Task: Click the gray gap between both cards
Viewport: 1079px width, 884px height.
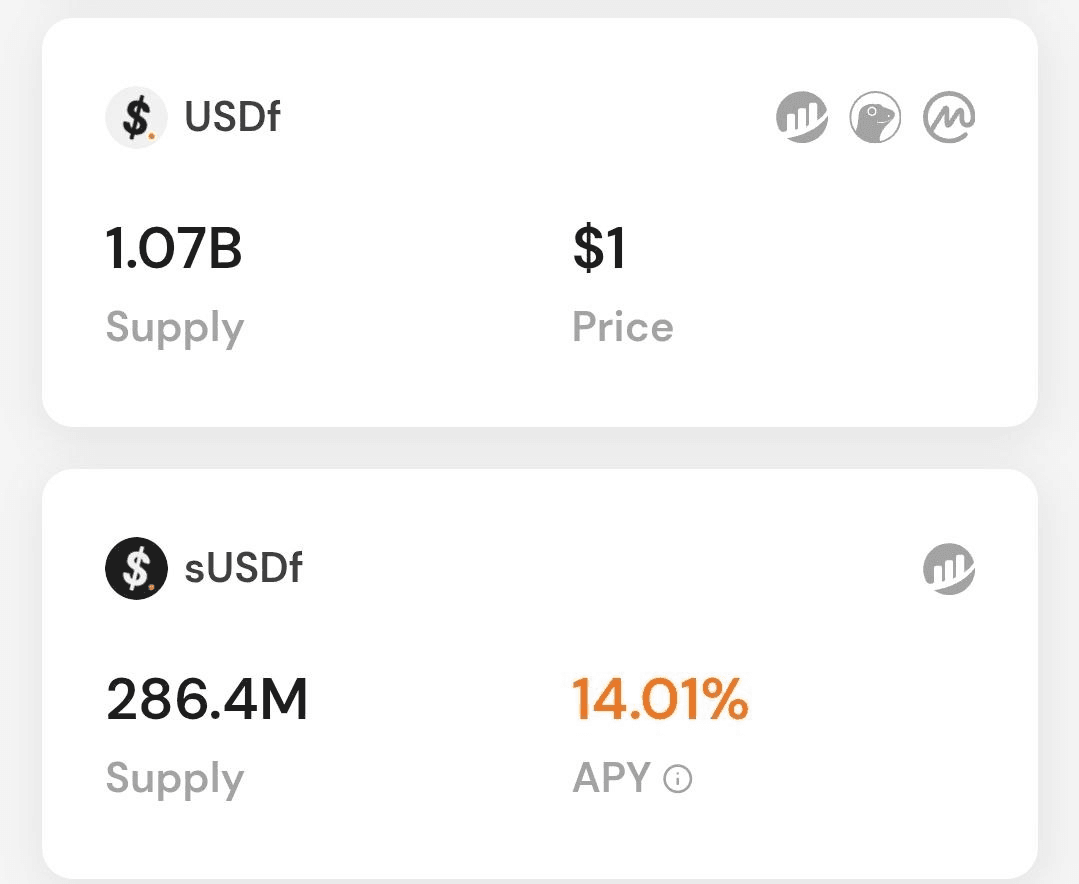Action: pos(540,448)
